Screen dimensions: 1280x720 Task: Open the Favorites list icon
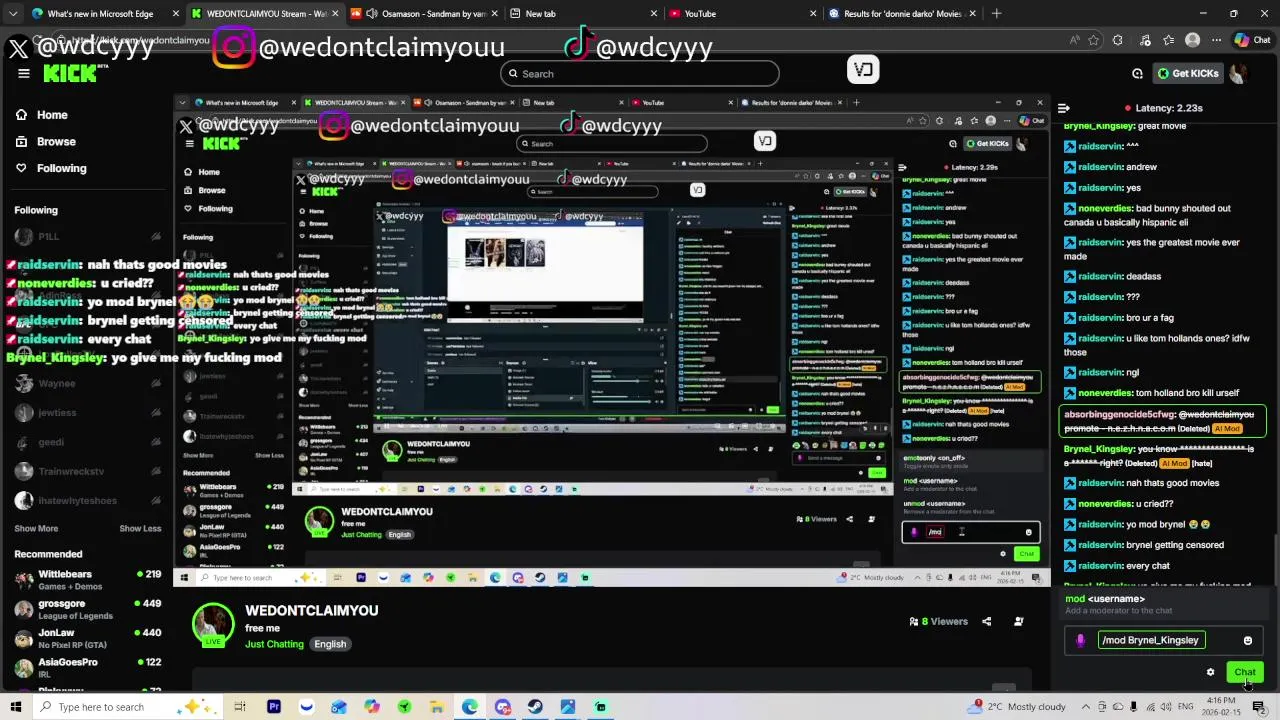1168,40
